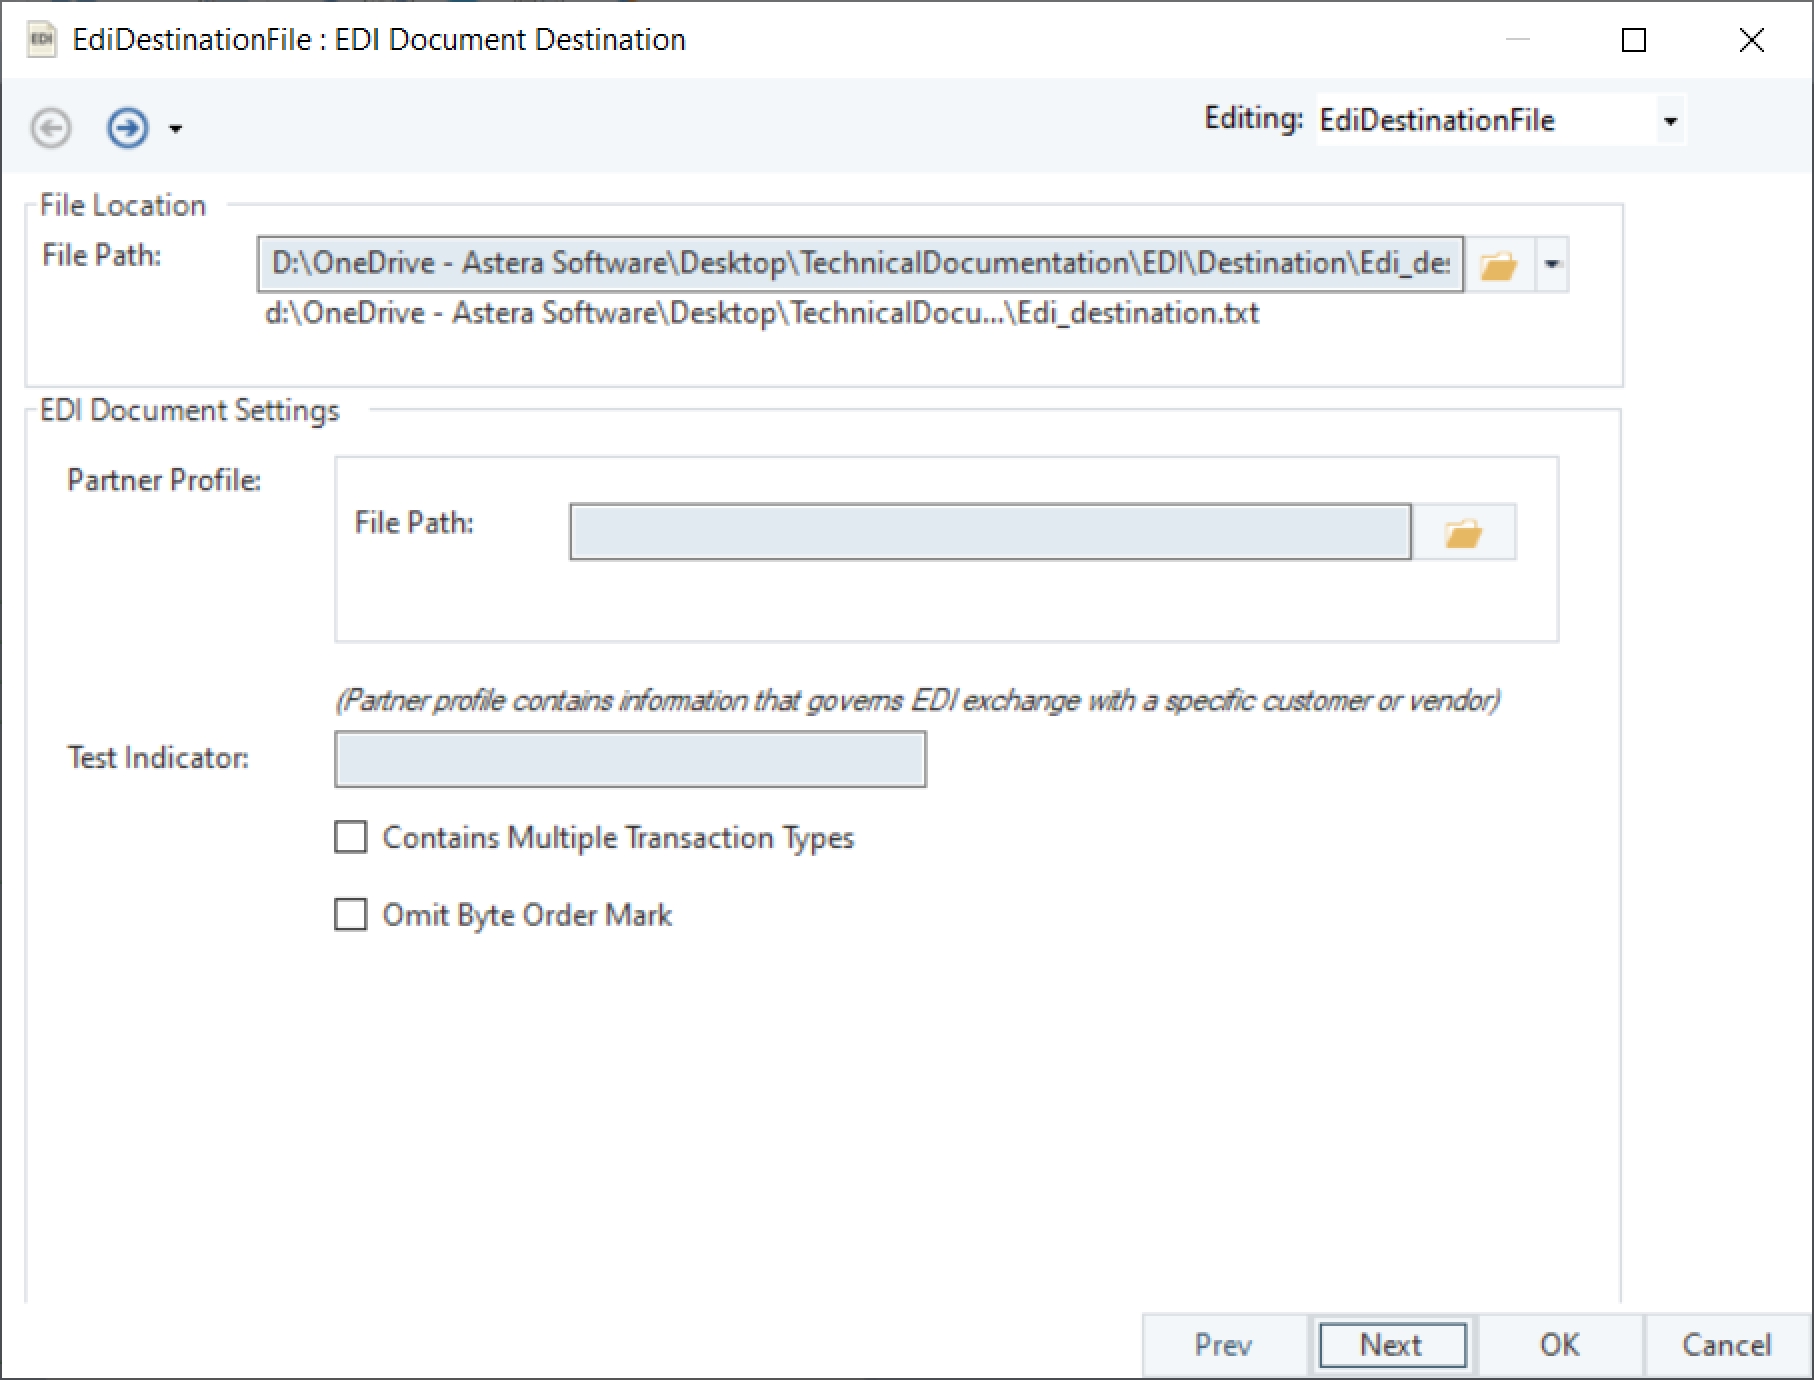1814x1380 pixels.
Task: Click the back navigation arrow icon
Action: (51, 128)
